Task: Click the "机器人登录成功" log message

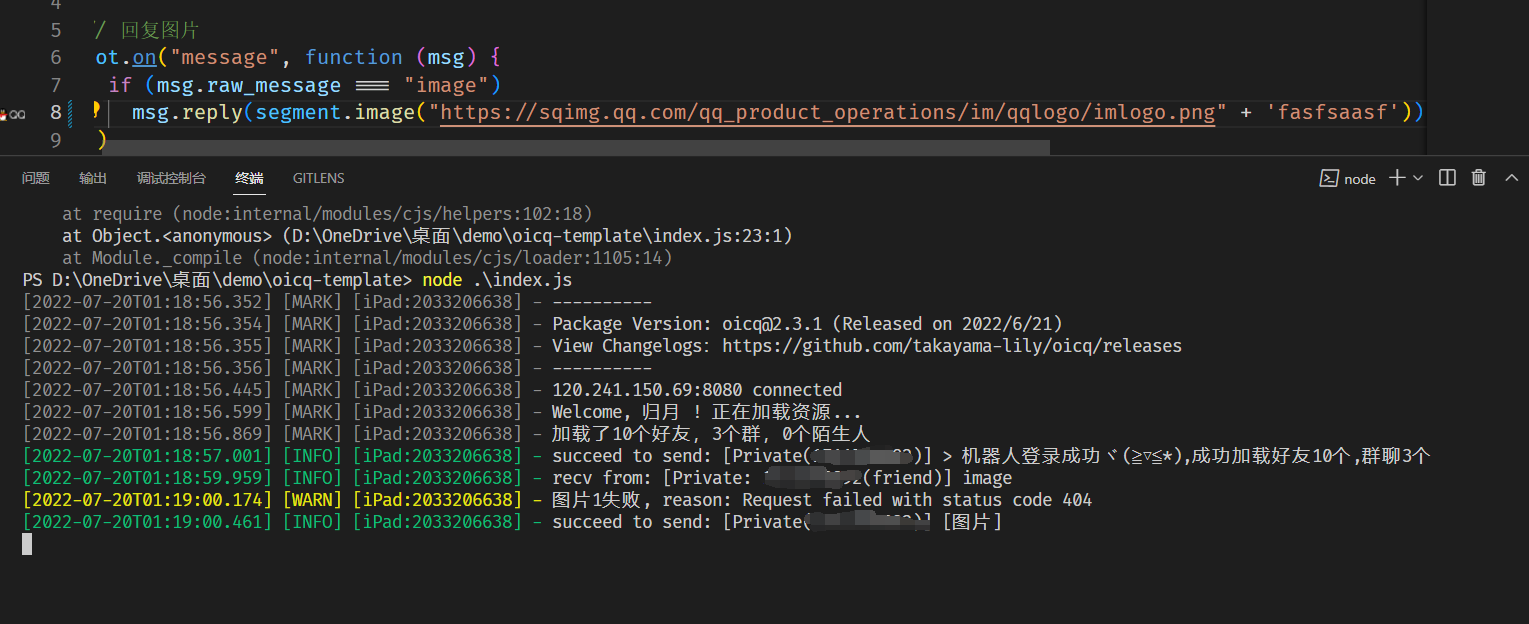Action: 1195,456
